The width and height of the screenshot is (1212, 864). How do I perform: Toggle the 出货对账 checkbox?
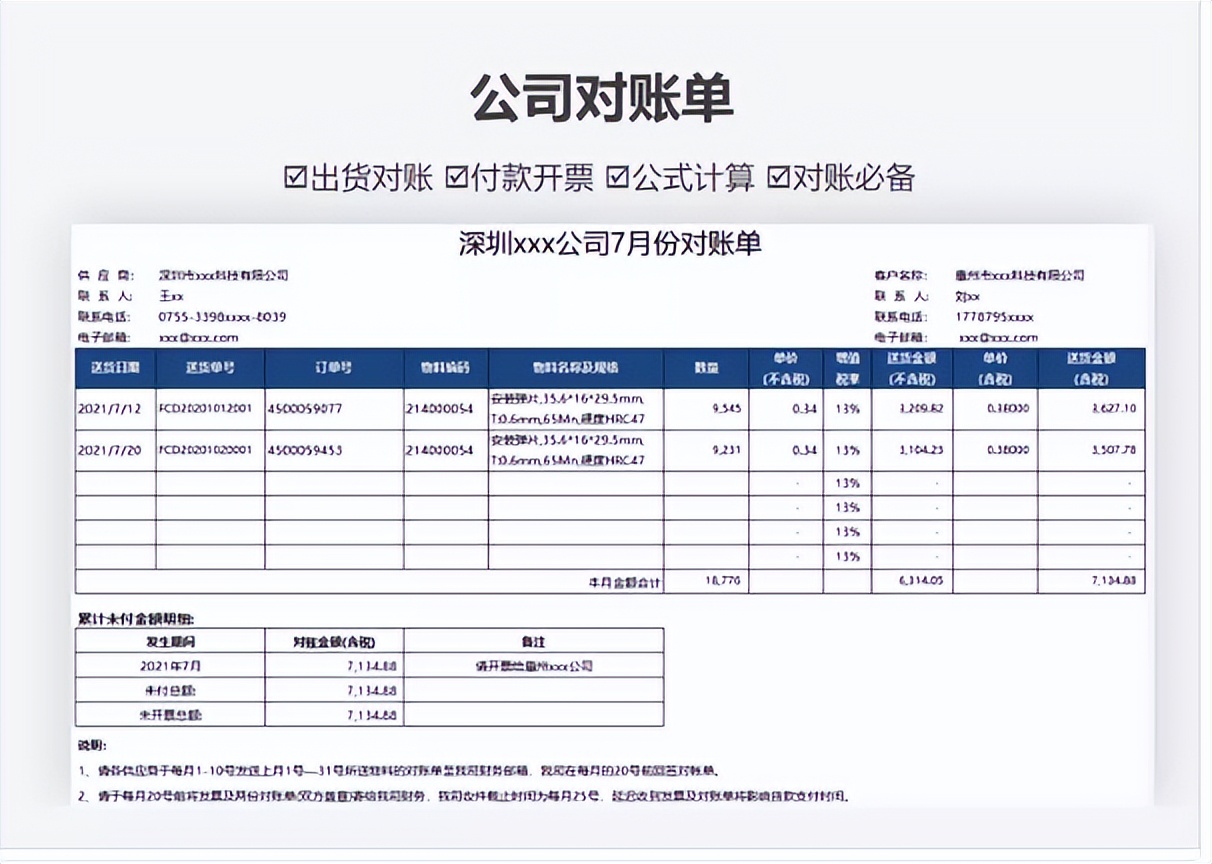[x=295, y=177]
